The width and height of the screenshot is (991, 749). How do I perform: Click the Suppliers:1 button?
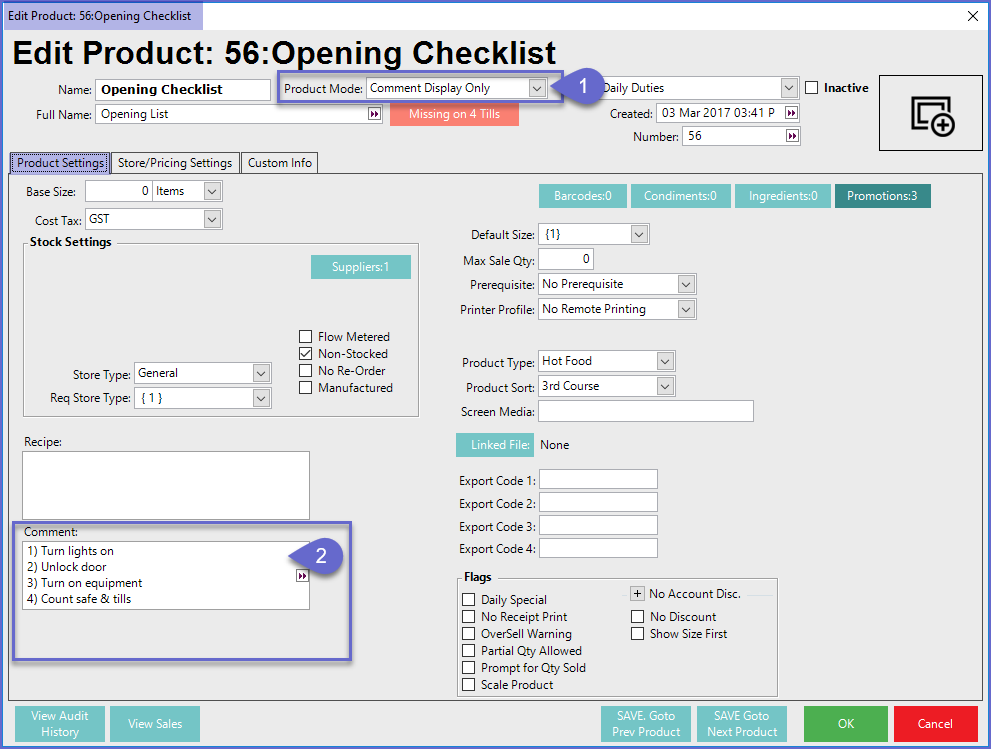click(x=360, y=267)
